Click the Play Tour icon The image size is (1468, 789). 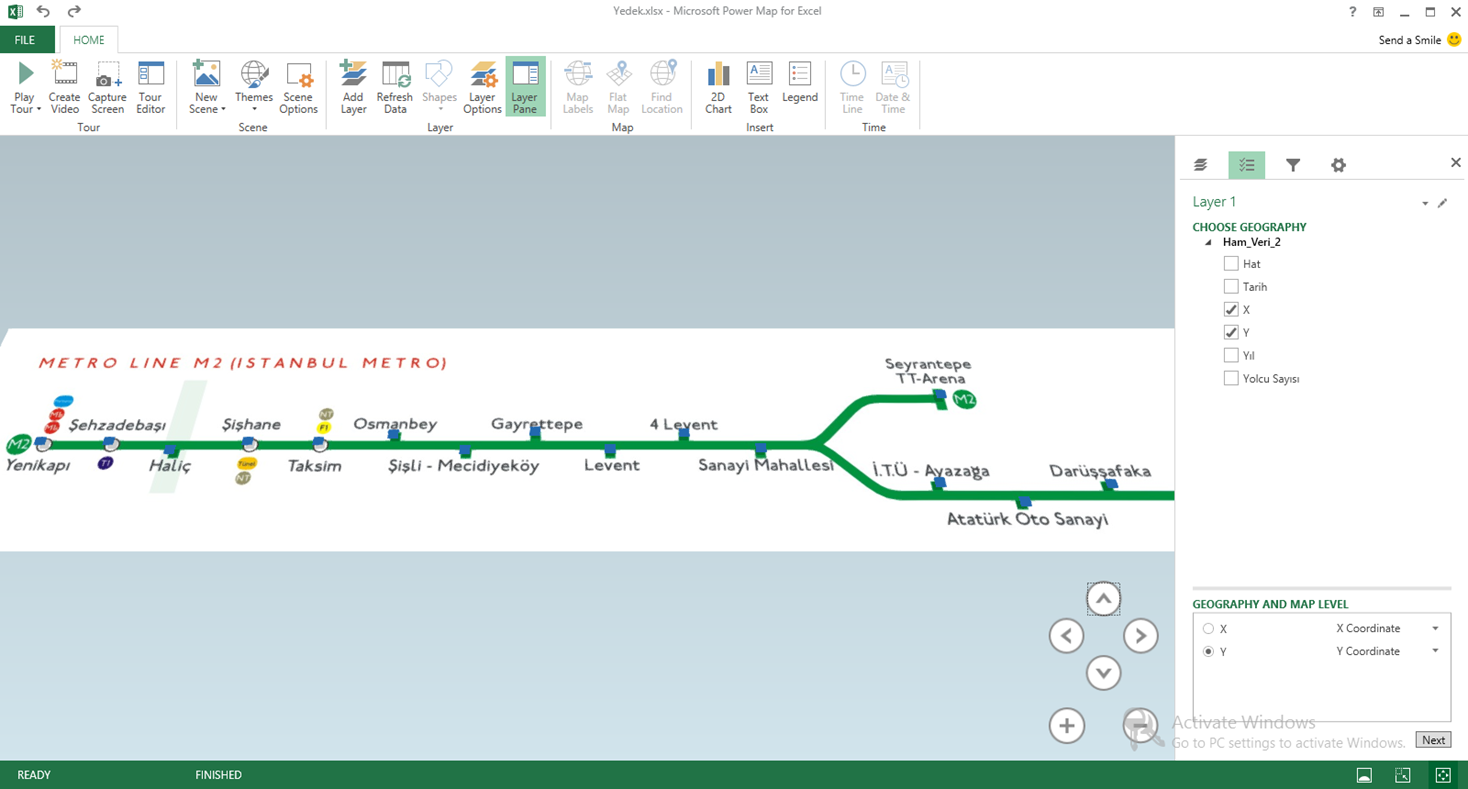(x=25, y=74)
